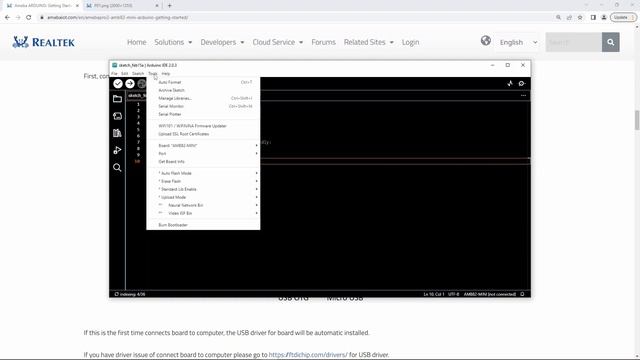Open the Serial Monitor icon at top right

pos(522,83)
